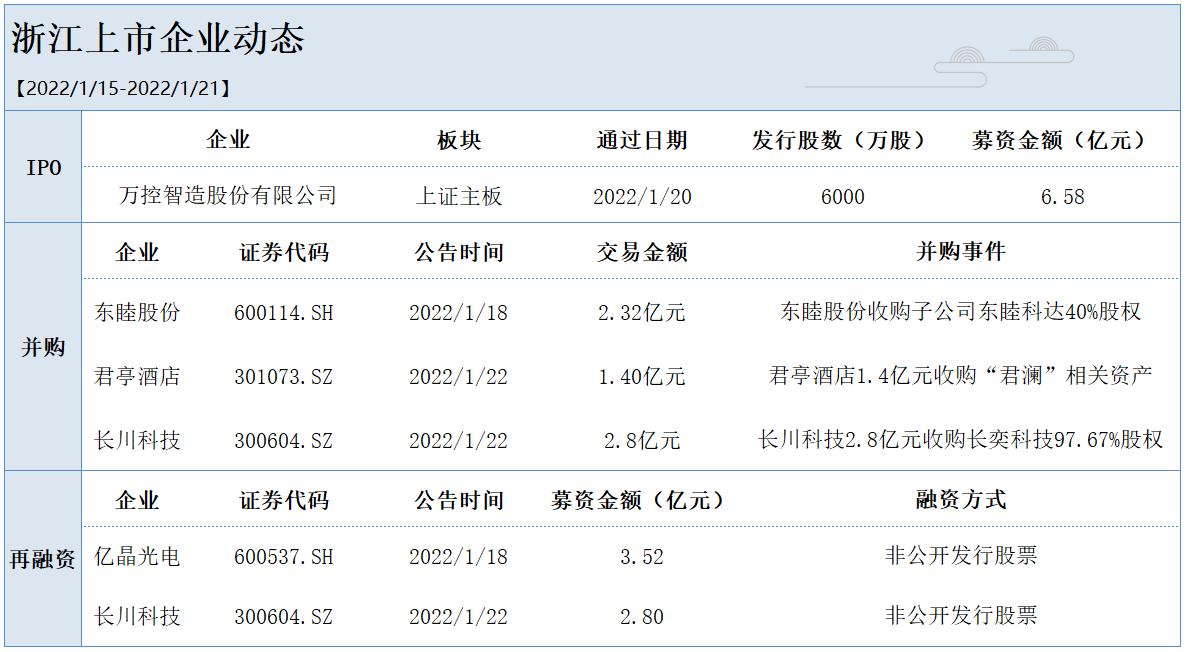Click event 东睦股份收购子公司东睦科达40%股权

coord(961,311)
